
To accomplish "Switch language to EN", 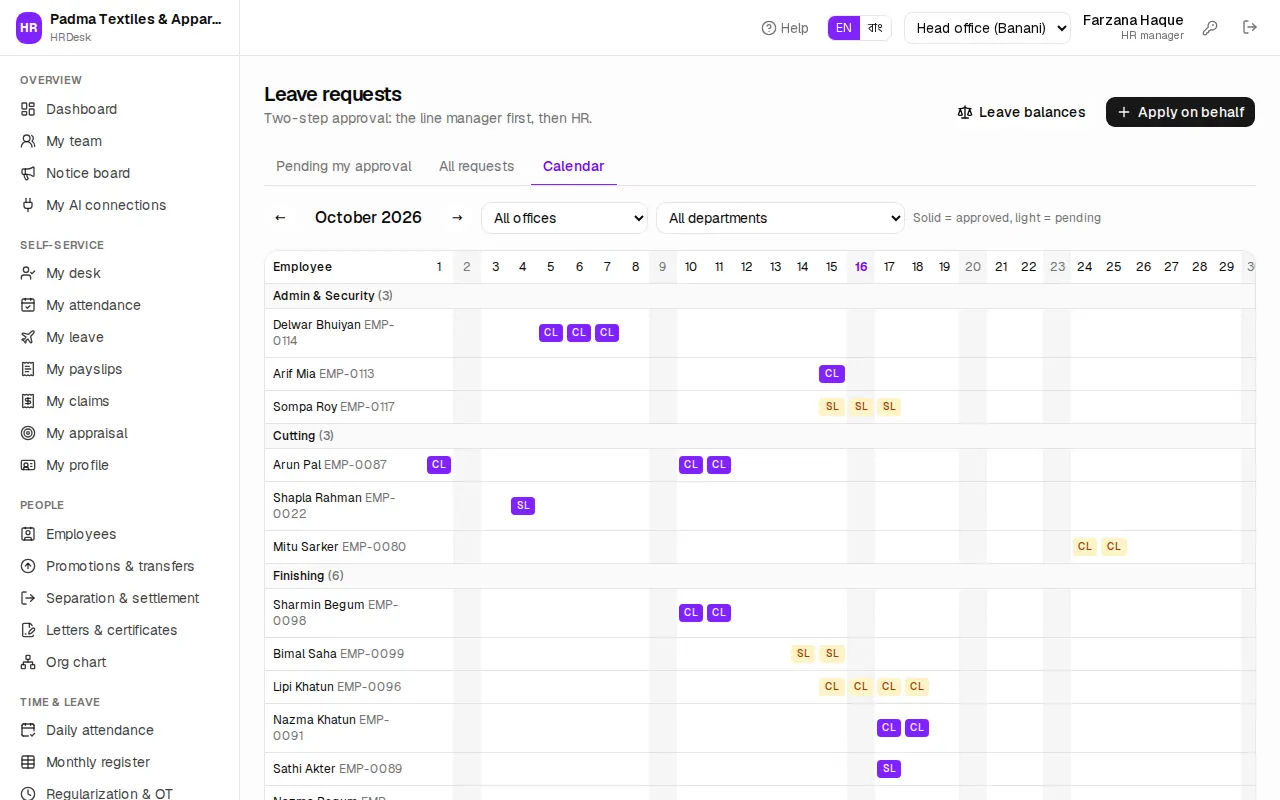I will pyautogui.click(x=844, y=28).
